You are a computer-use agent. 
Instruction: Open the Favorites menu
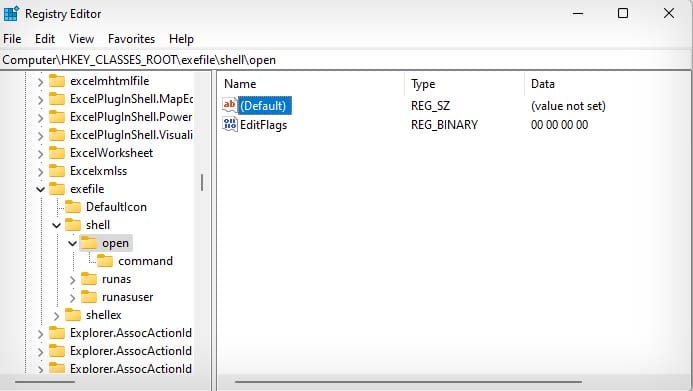point(131,39)
